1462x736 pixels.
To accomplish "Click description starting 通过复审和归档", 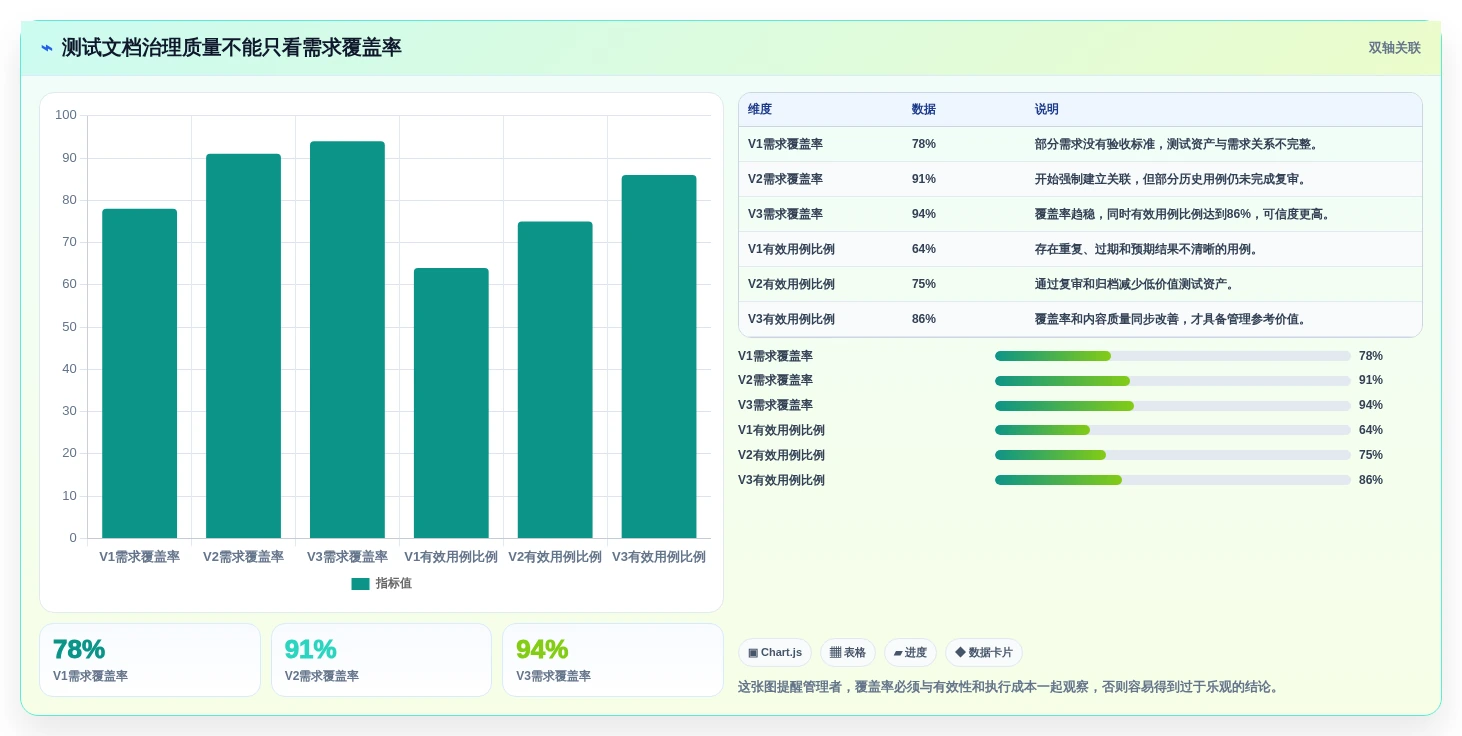I will pyautogui.click(x=1137, y=285).
